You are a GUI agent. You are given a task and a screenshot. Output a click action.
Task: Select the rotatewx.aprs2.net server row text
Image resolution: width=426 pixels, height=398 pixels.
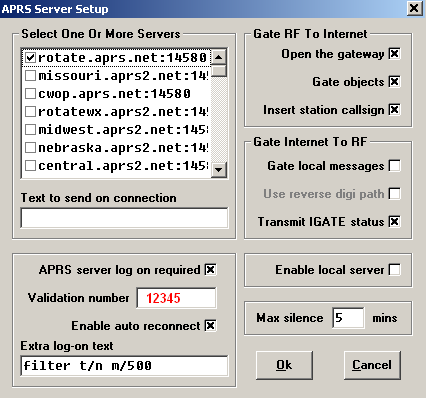pyautogui.click(x=123, y=112)
